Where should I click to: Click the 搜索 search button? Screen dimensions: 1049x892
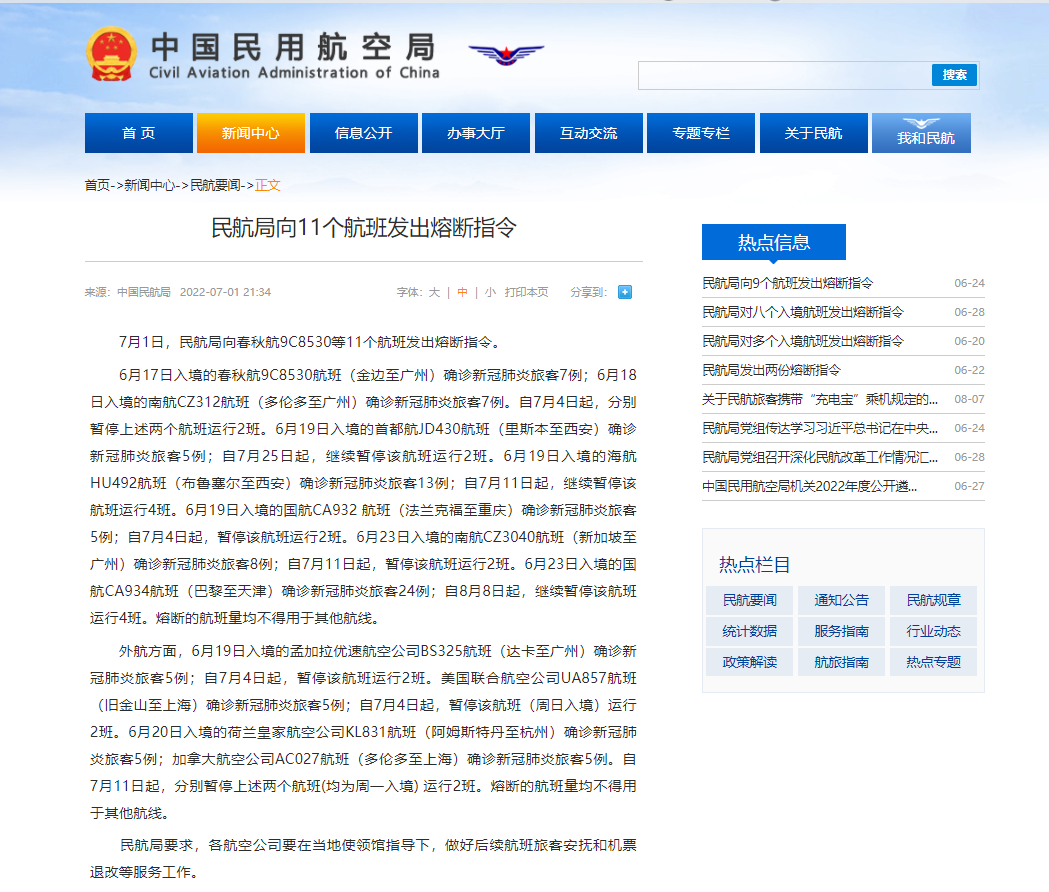click(954, 74)
